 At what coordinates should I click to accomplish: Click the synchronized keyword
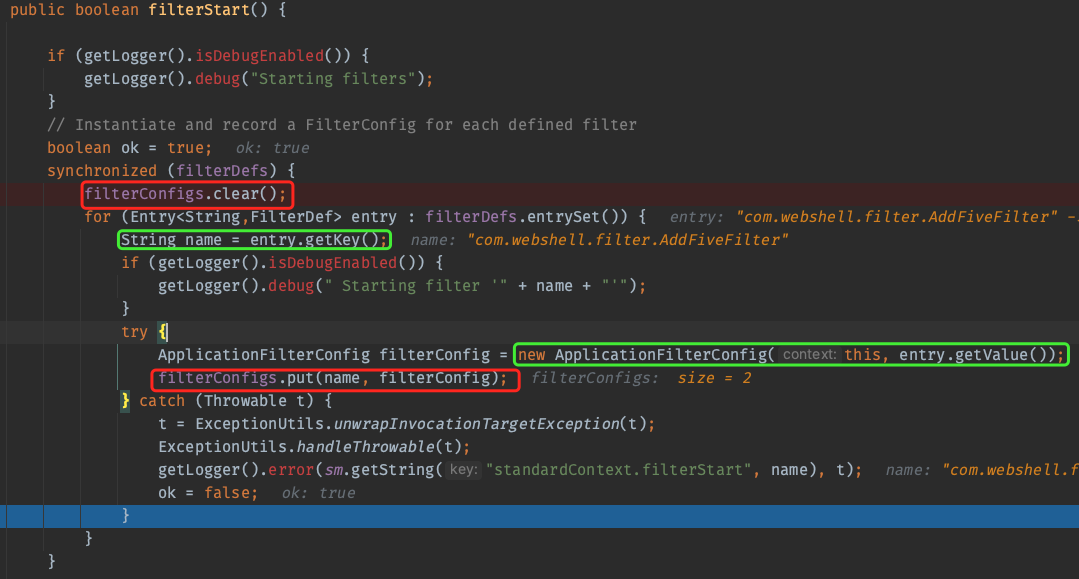tap(102, 171)
